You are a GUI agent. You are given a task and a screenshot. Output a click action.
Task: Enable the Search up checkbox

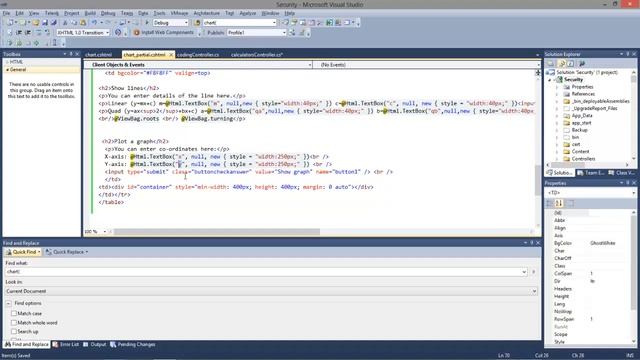tap(14, 331)
